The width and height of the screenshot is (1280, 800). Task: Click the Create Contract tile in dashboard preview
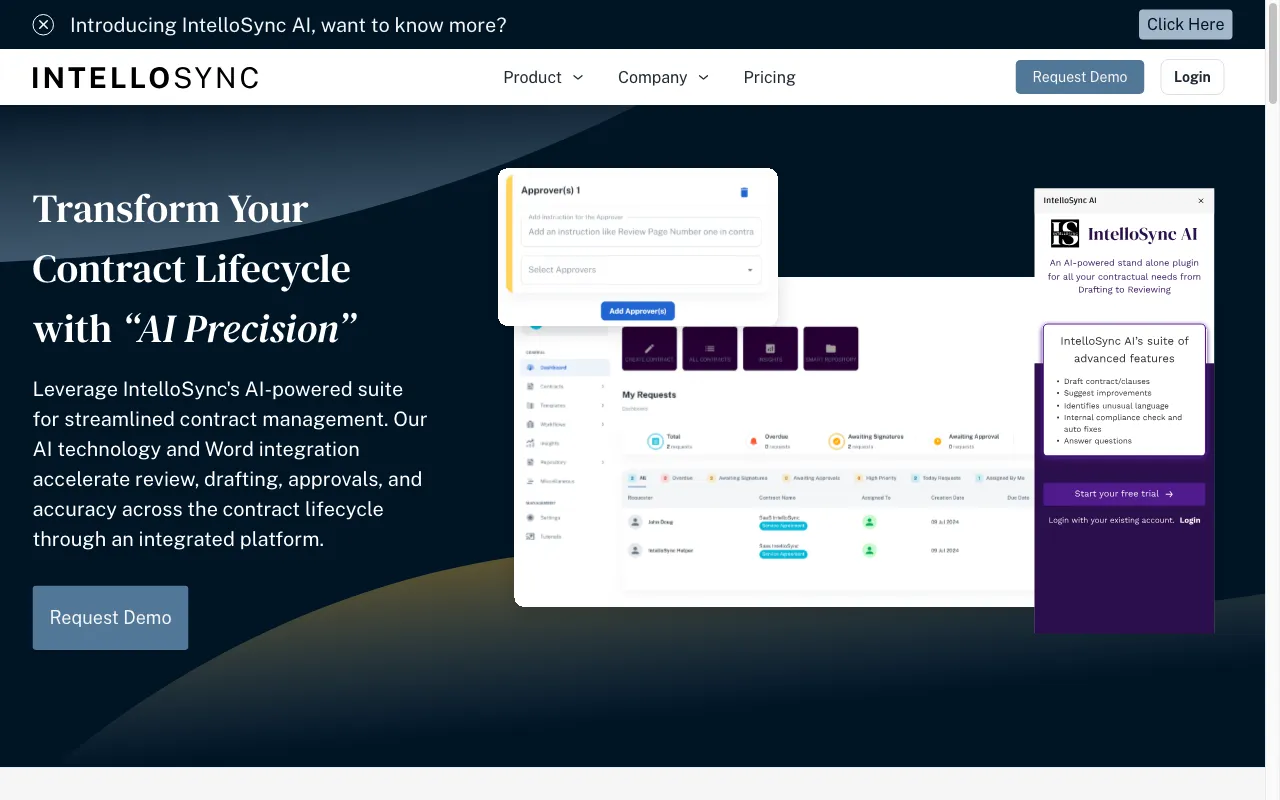tap(649, 349)
